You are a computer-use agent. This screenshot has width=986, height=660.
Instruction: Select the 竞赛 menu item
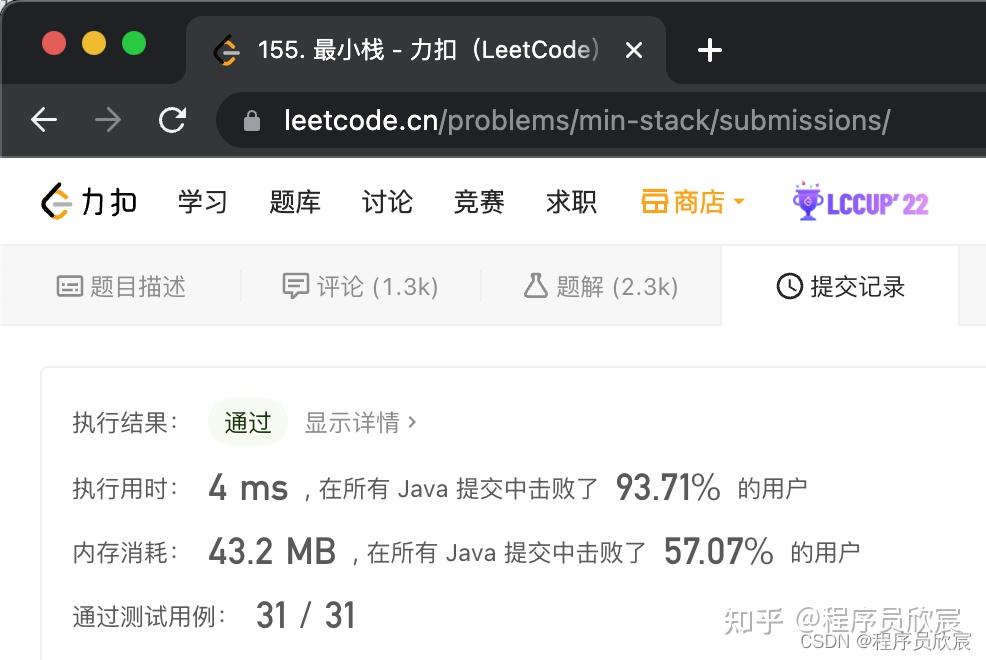click(478, 201)
